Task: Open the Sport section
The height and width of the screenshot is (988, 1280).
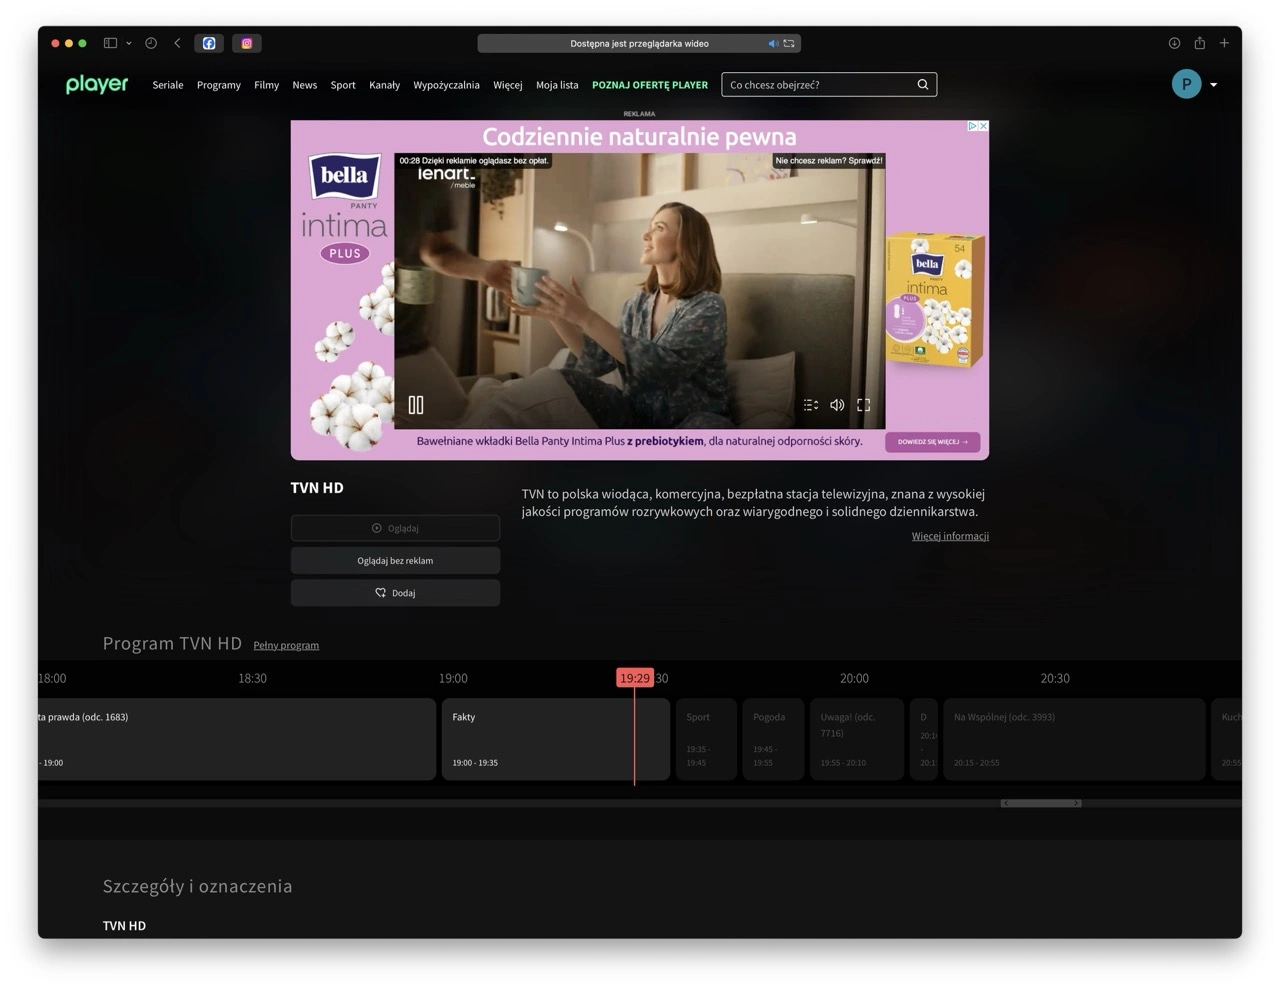Action: (x=343, y=85)
